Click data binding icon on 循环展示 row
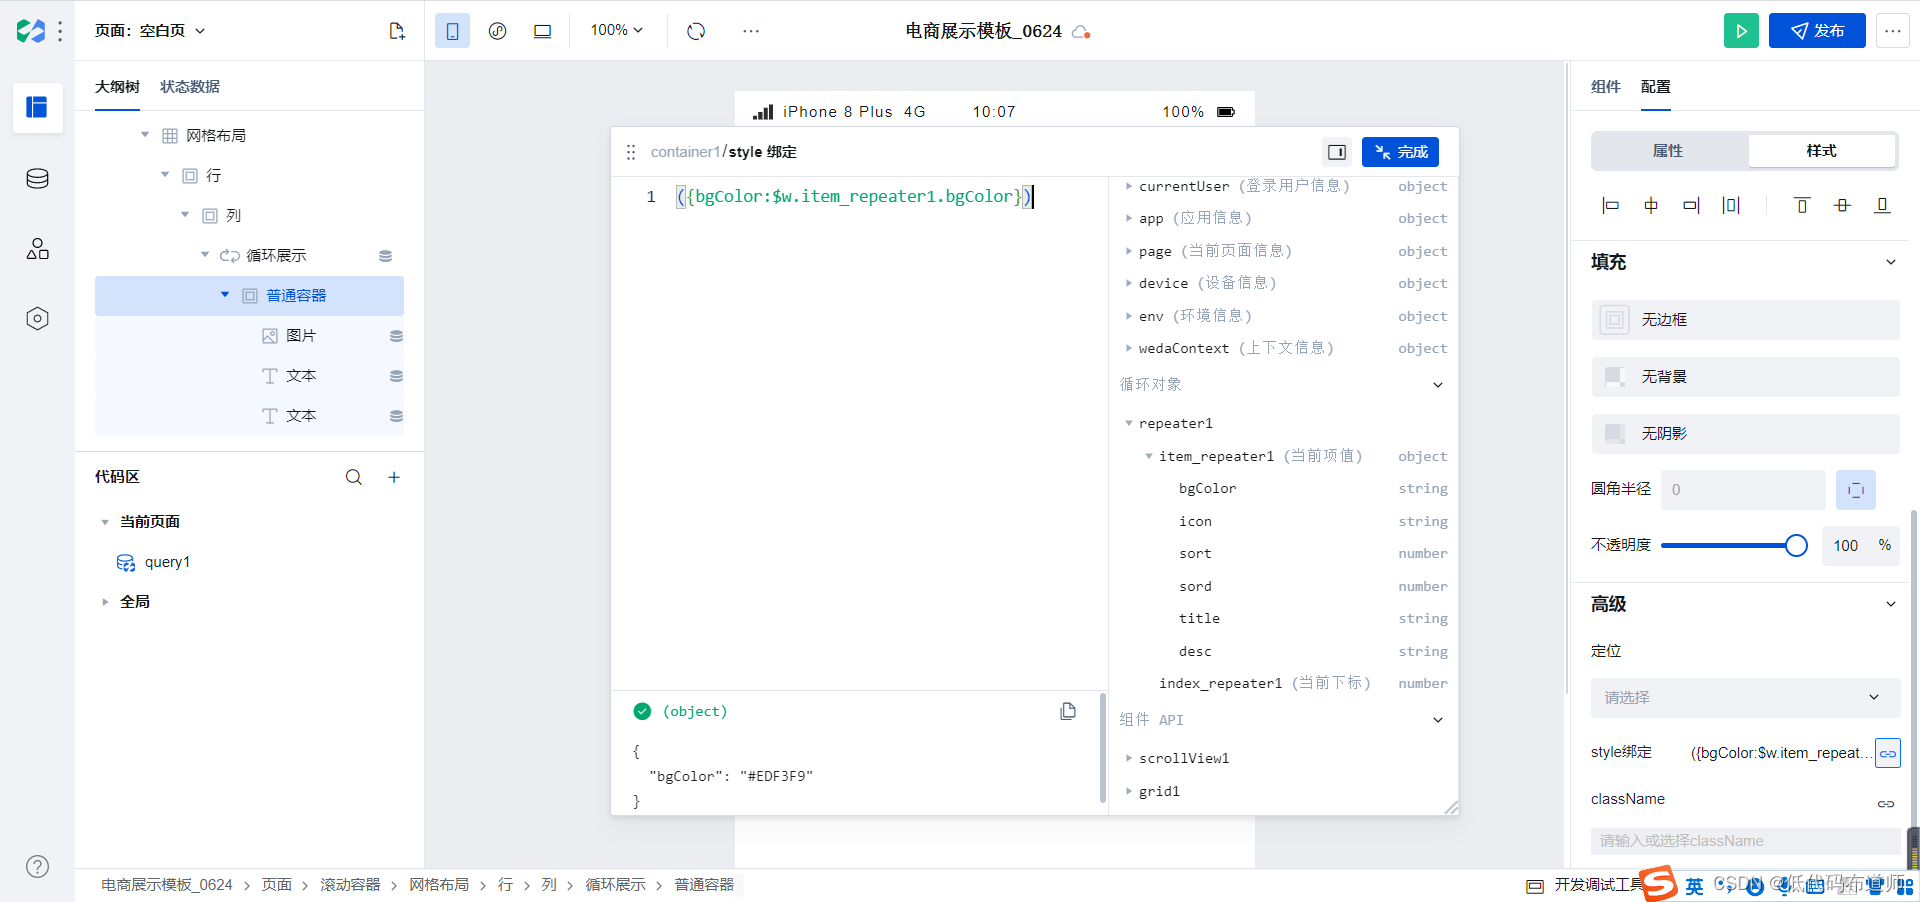This screenshot has height=902, width=1920. point(385,256)
